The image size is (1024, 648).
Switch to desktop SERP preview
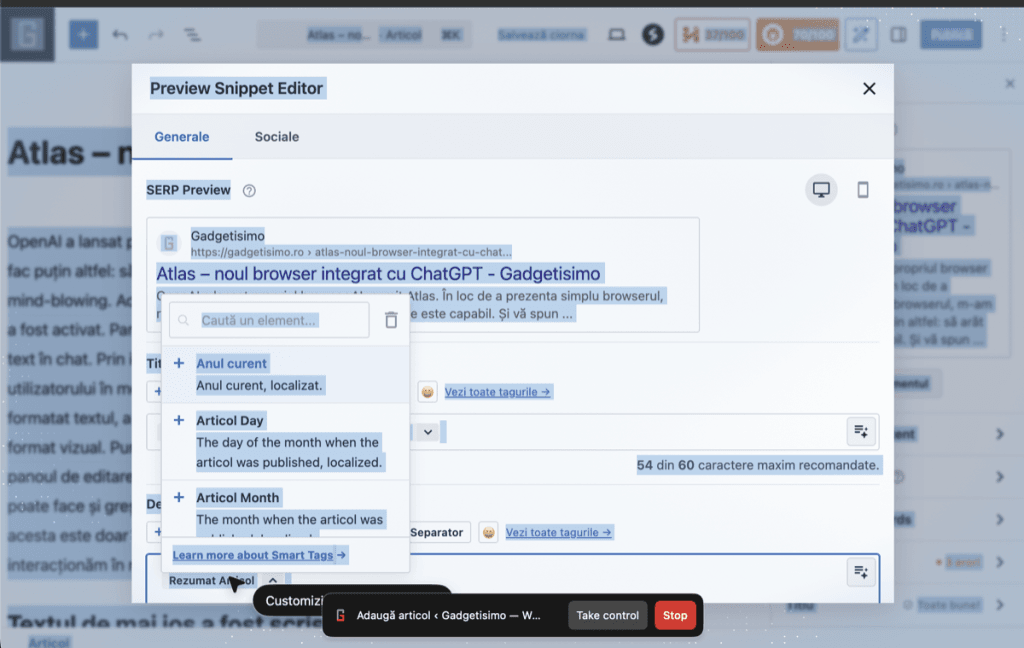point(822,190)
